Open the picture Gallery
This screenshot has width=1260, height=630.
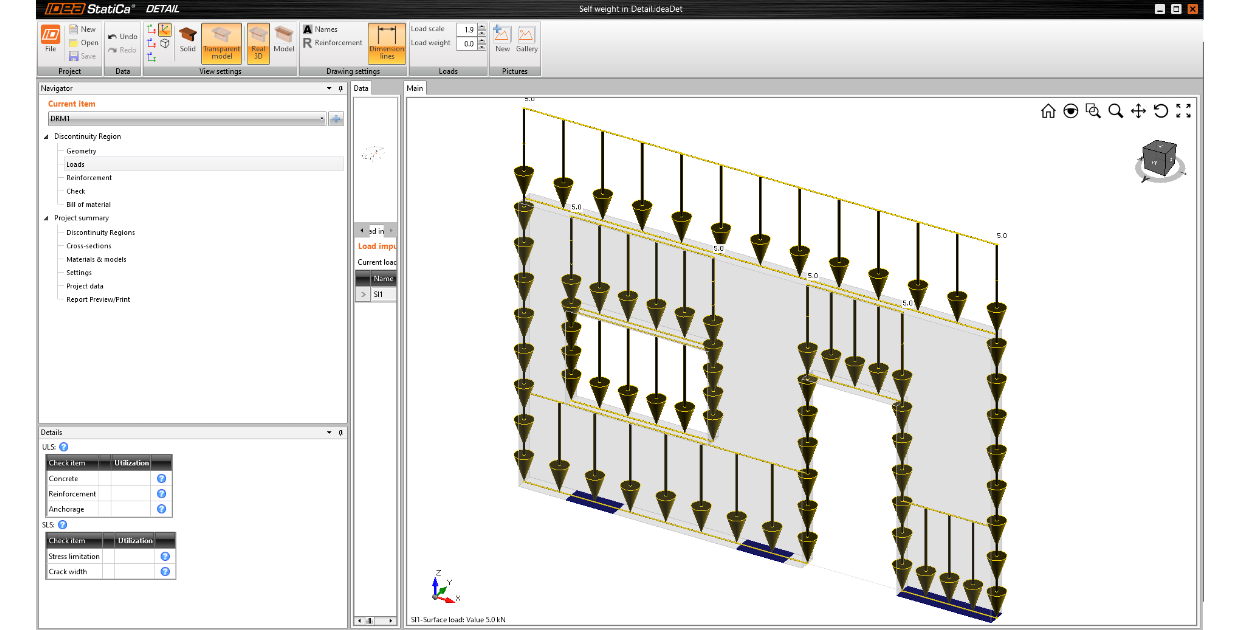[526, 39]
